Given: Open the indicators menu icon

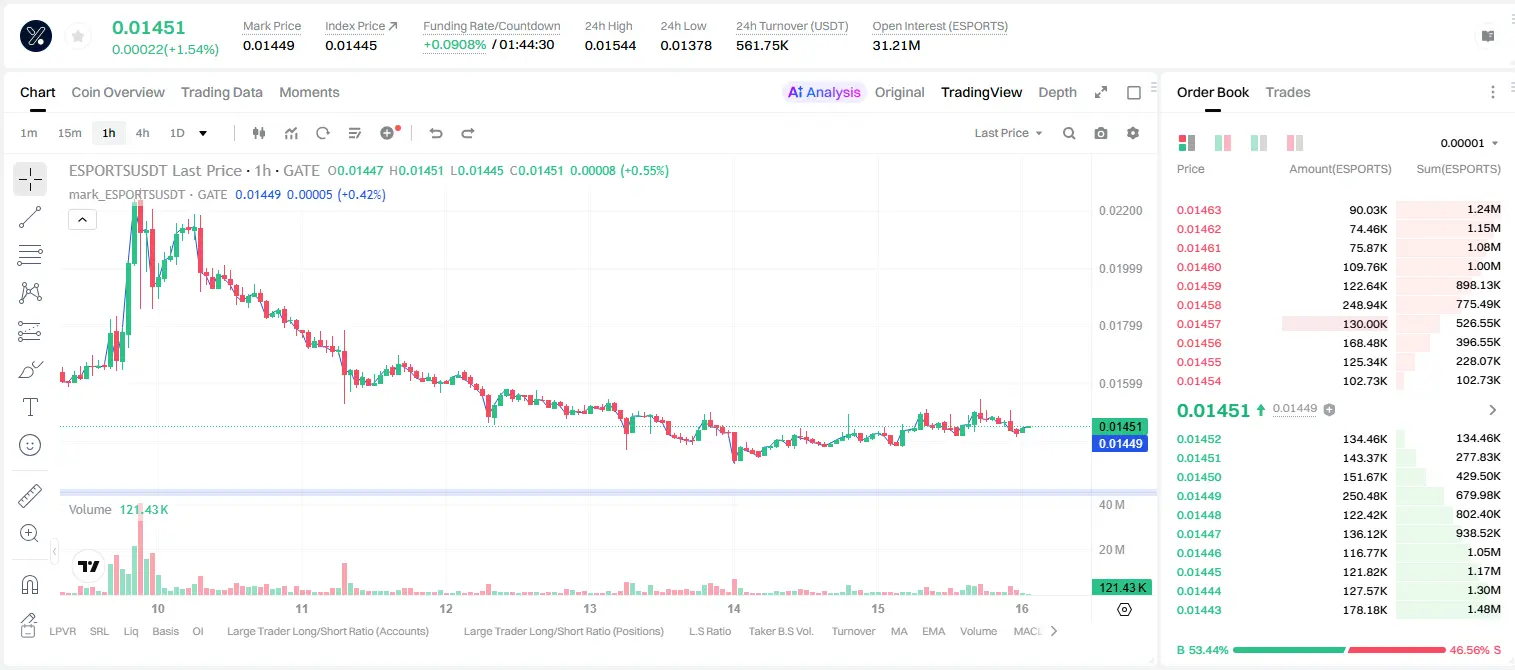Looking at the screenshot, I should (x=291, y=133).
